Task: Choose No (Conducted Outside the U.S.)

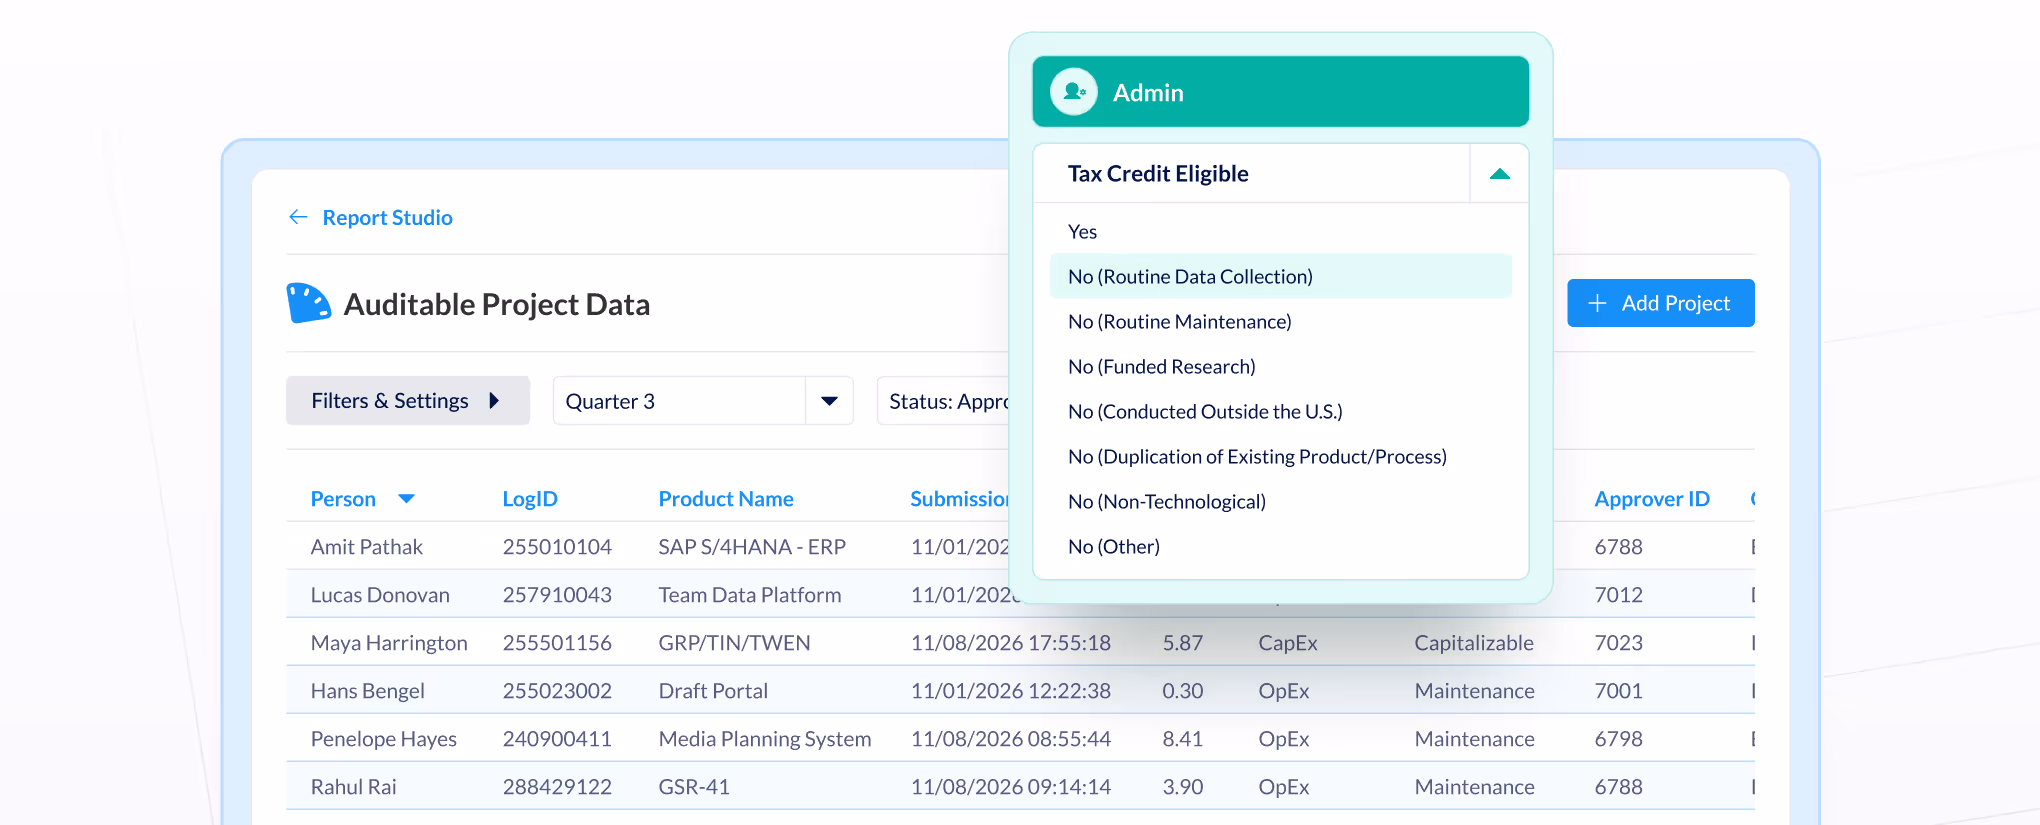Action: 1205,412
